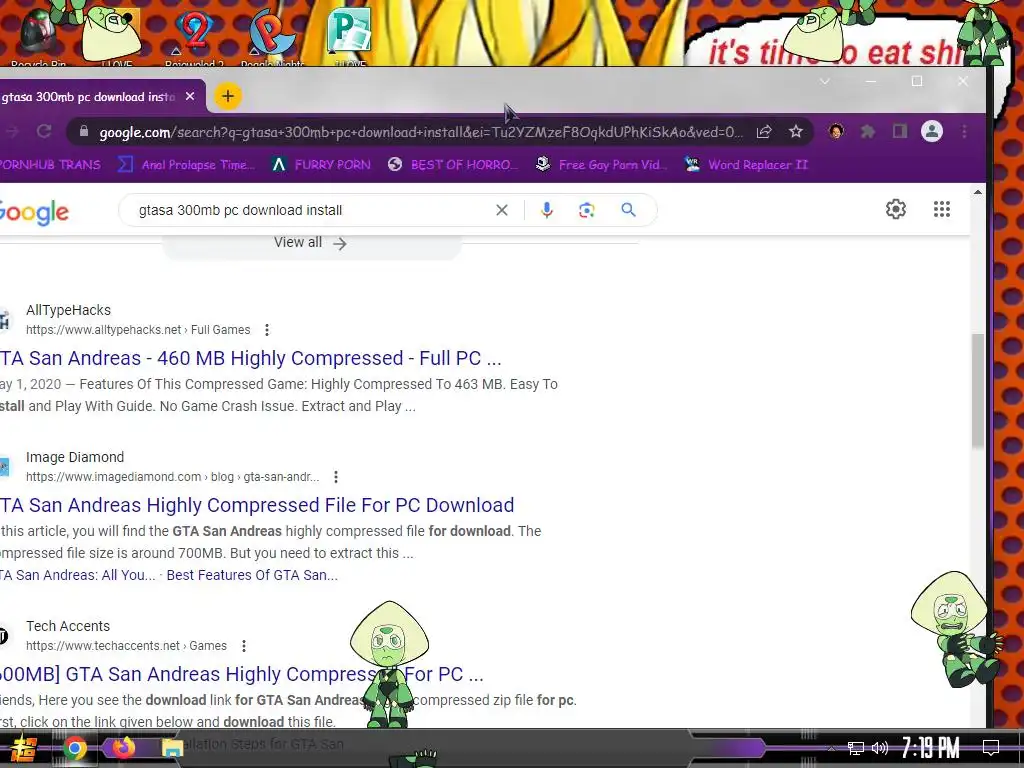Click the blue magnifier search button

tap(628, 210)
